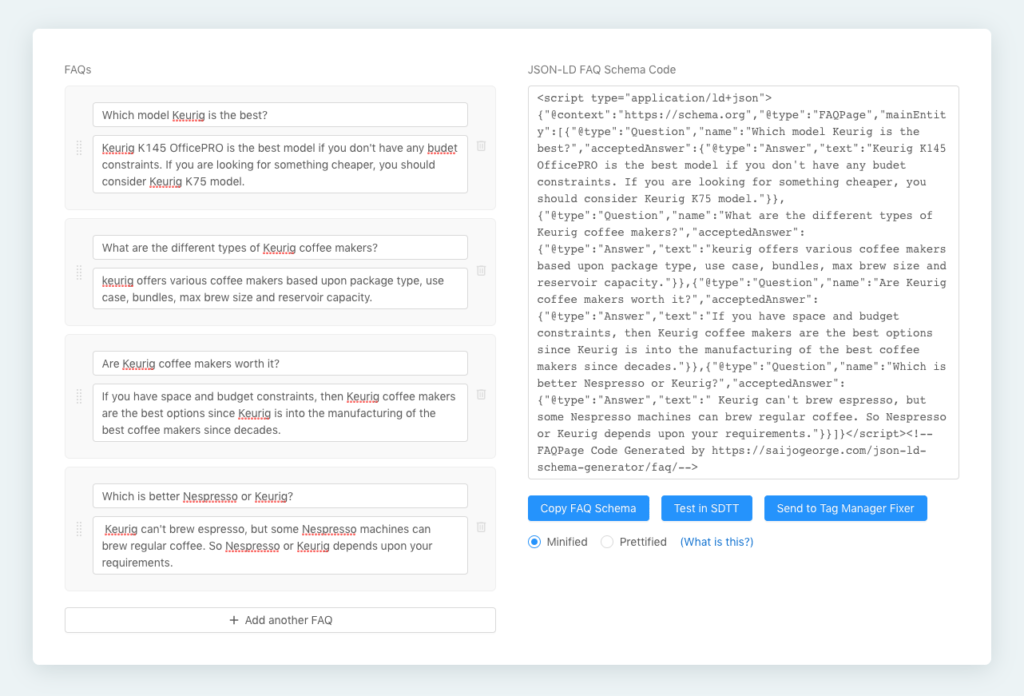Screen dimensions: 1024x696
Task: Grab drag handle of 'Which model Keurig' FAQ
Action: 79,148
